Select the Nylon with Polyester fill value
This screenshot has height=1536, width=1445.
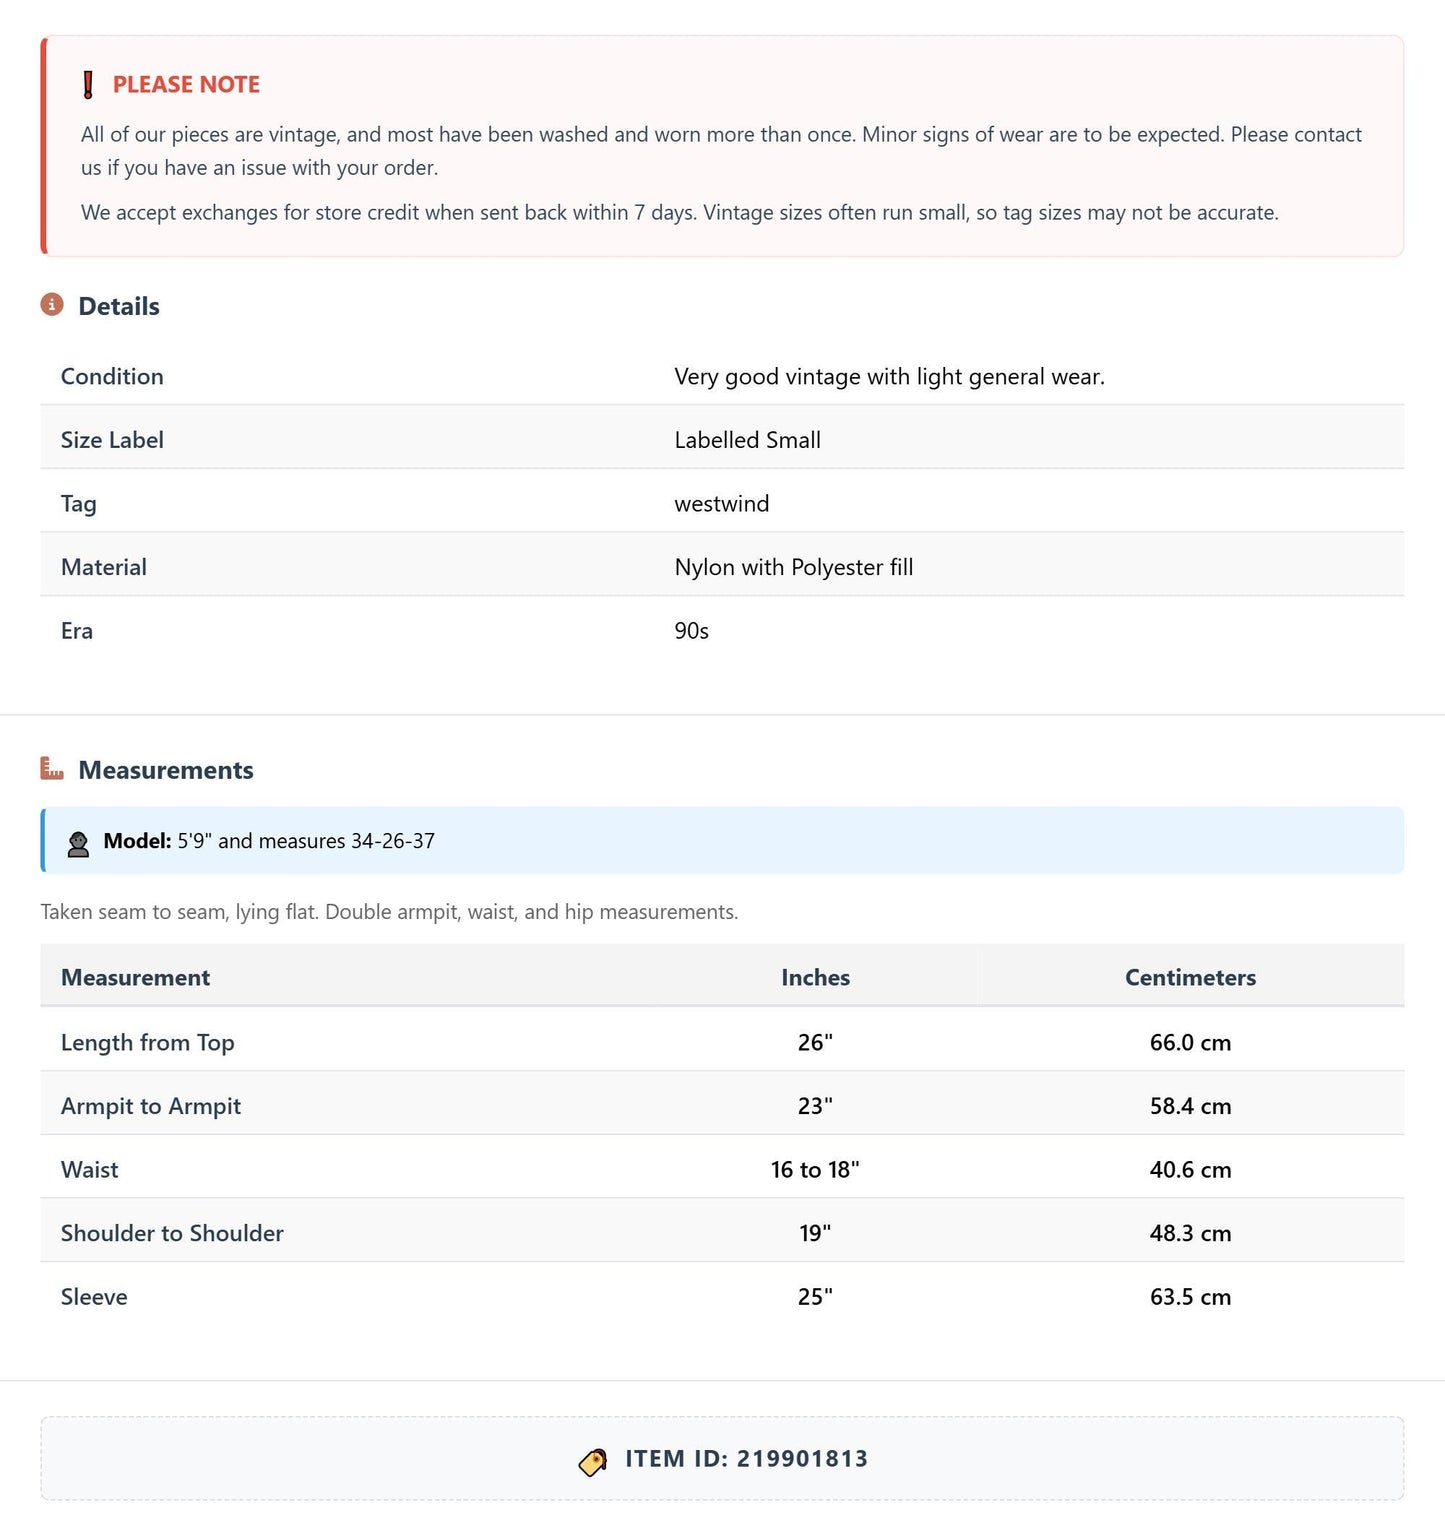tap(794, 568)
